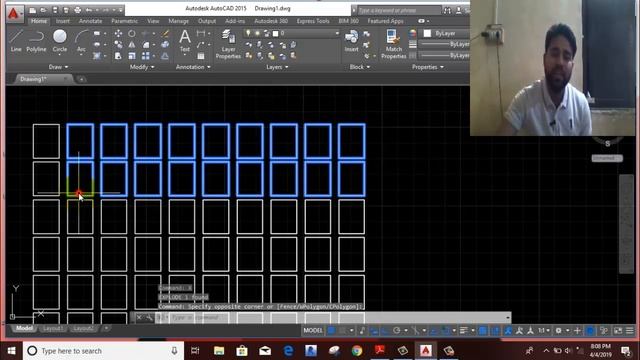Open Google Chrome from taskbar
640x360 pixels.
click(357, 351)
